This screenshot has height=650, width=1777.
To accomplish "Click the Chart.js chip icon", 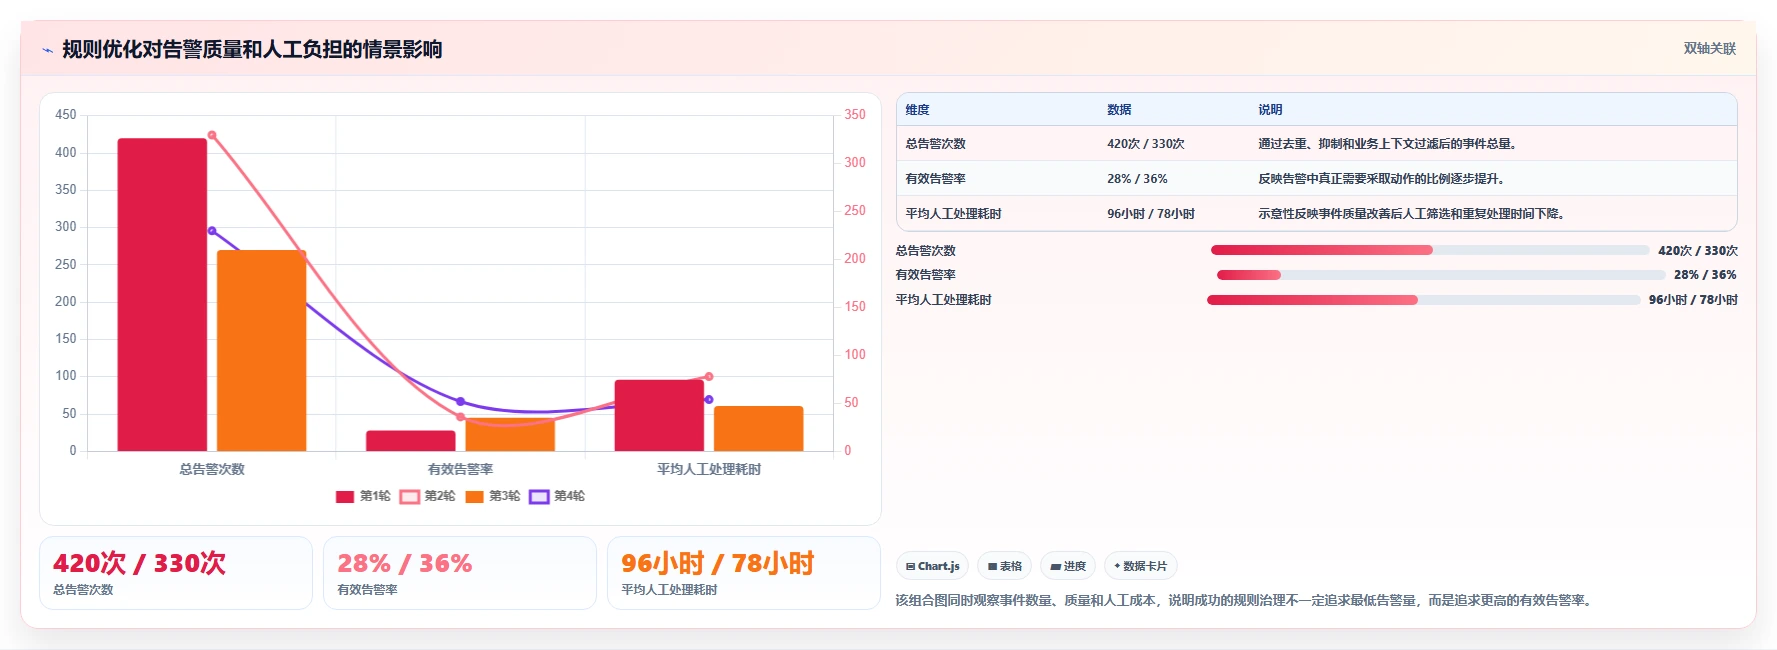I will pos(910,566).
